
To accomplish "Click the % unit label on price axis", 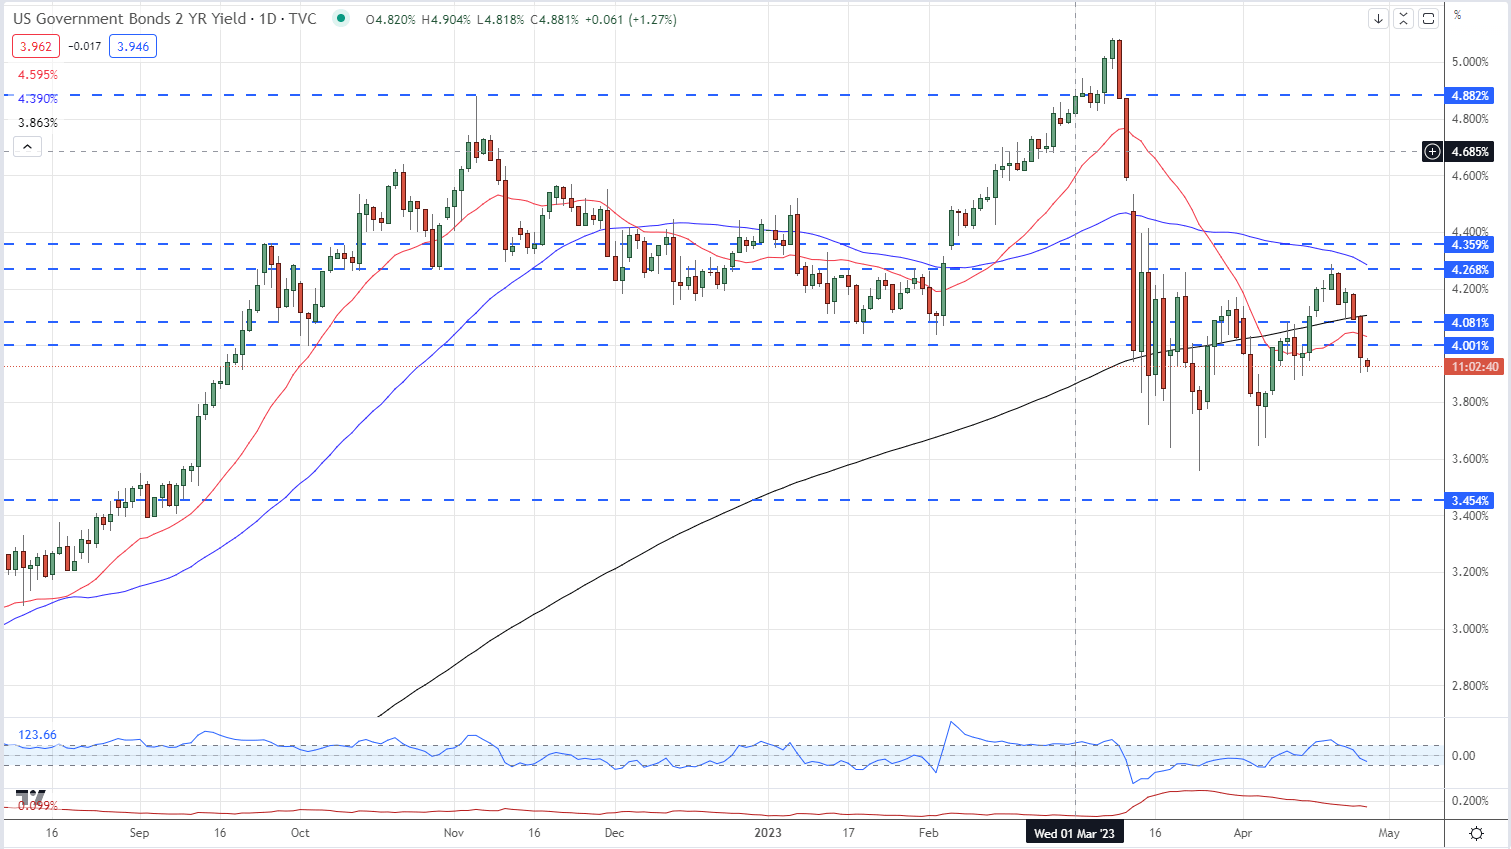I will click(1458, 15).
